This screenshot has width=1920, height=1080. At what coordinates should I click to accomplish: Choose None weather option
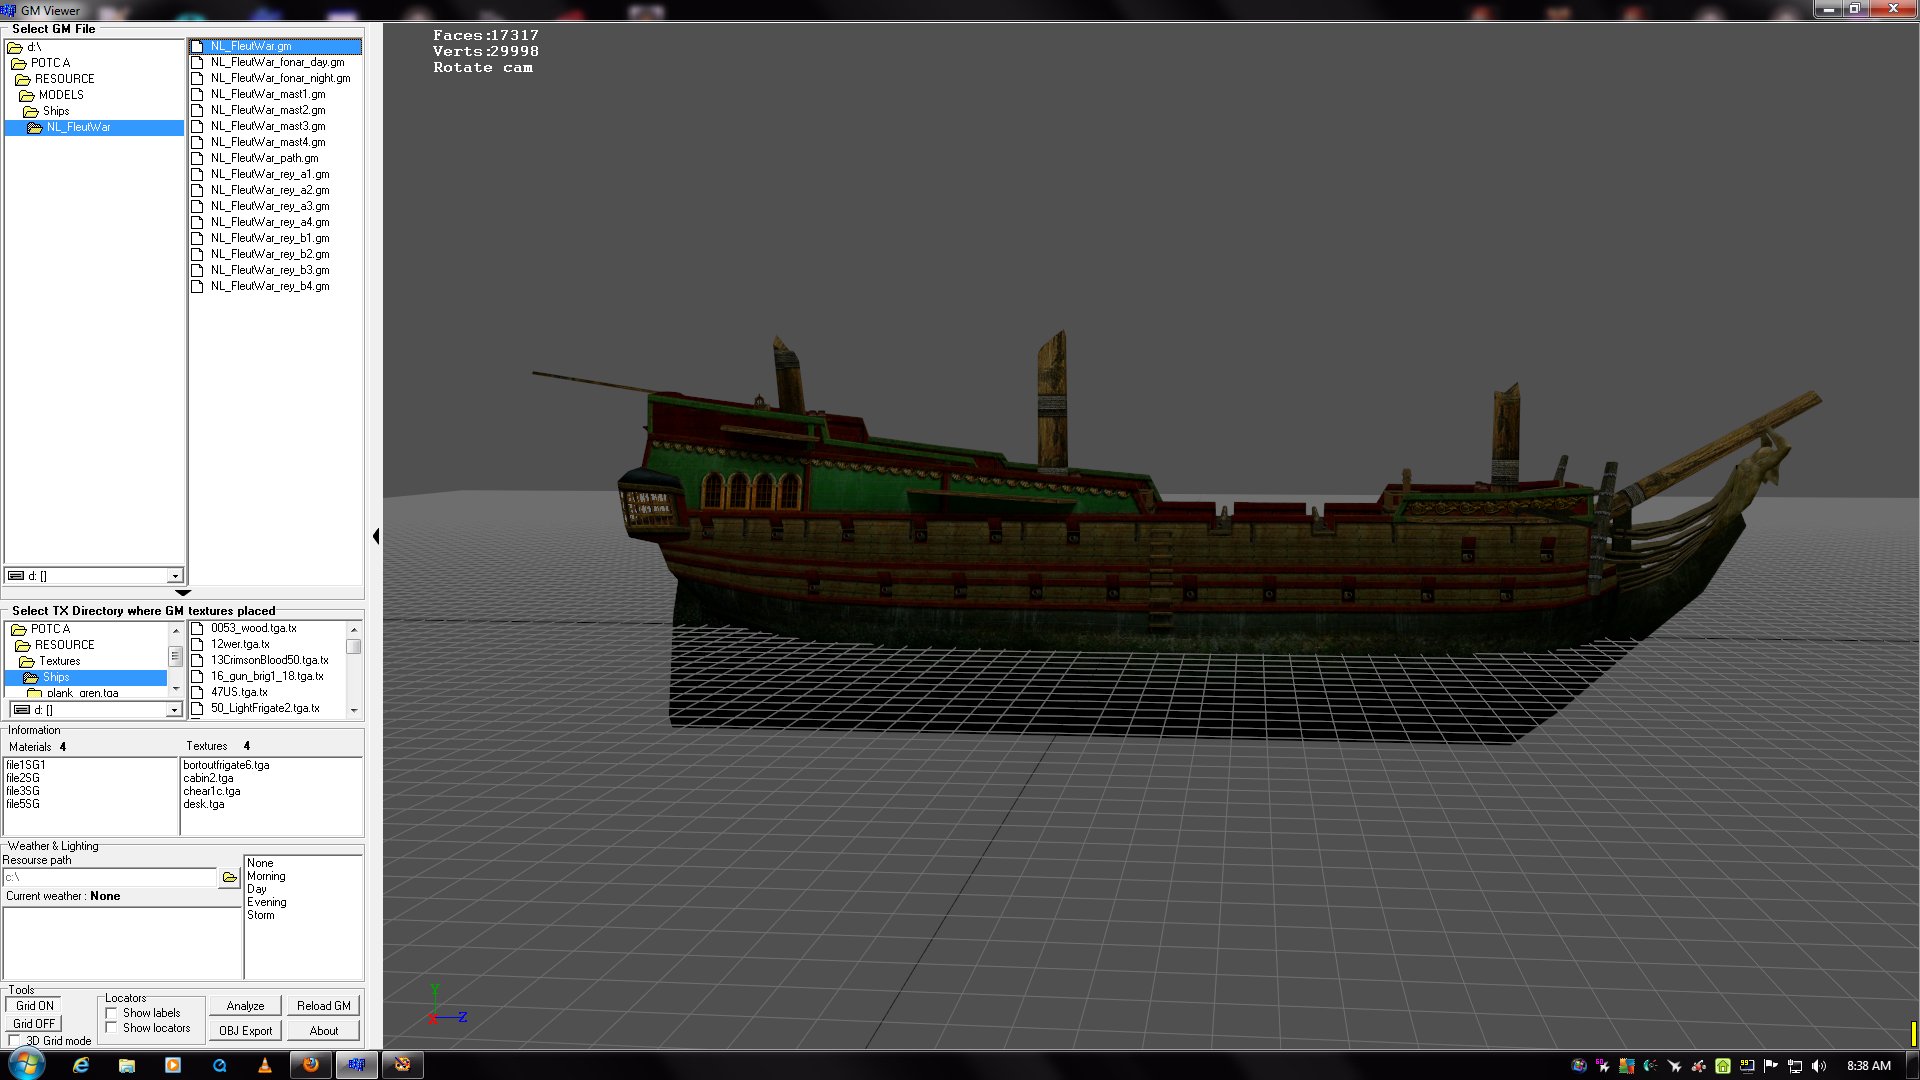(260, 863)
